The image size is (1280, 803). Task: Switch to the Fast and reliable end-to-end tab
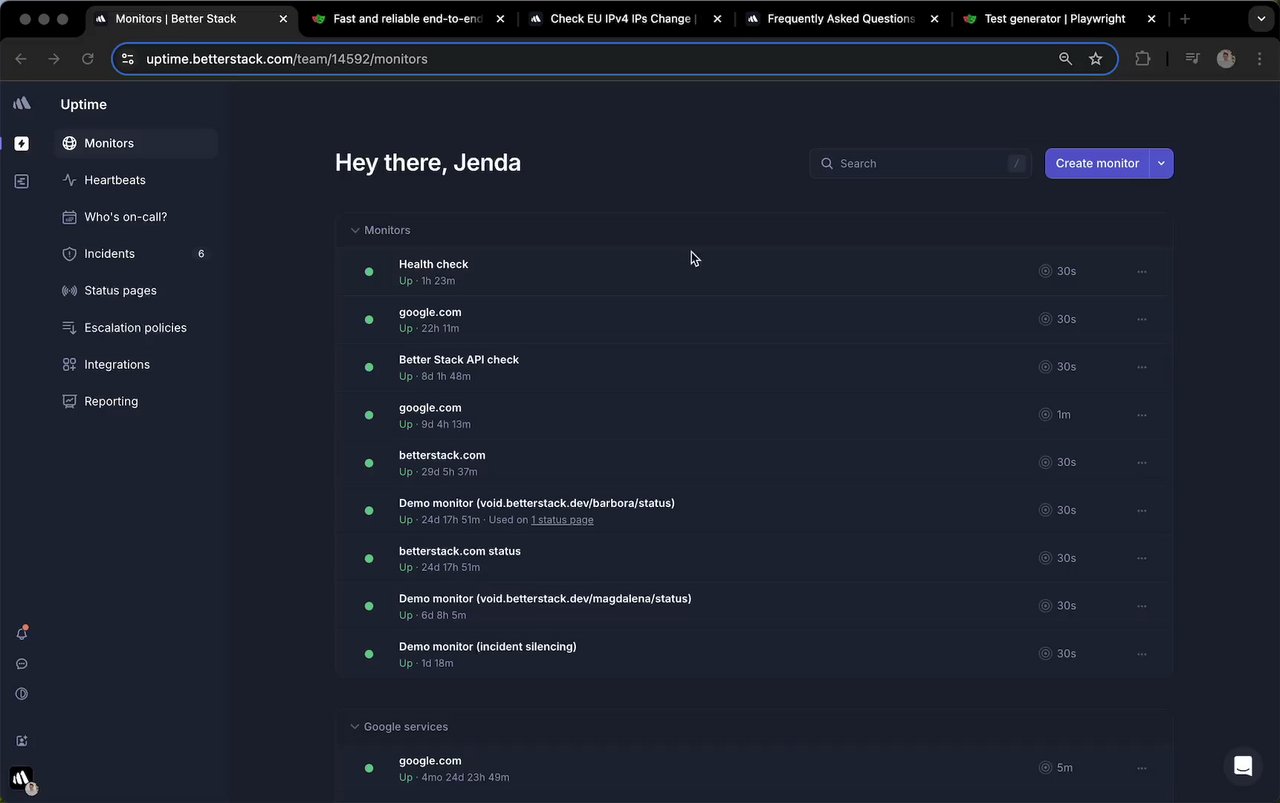[408, 19]
